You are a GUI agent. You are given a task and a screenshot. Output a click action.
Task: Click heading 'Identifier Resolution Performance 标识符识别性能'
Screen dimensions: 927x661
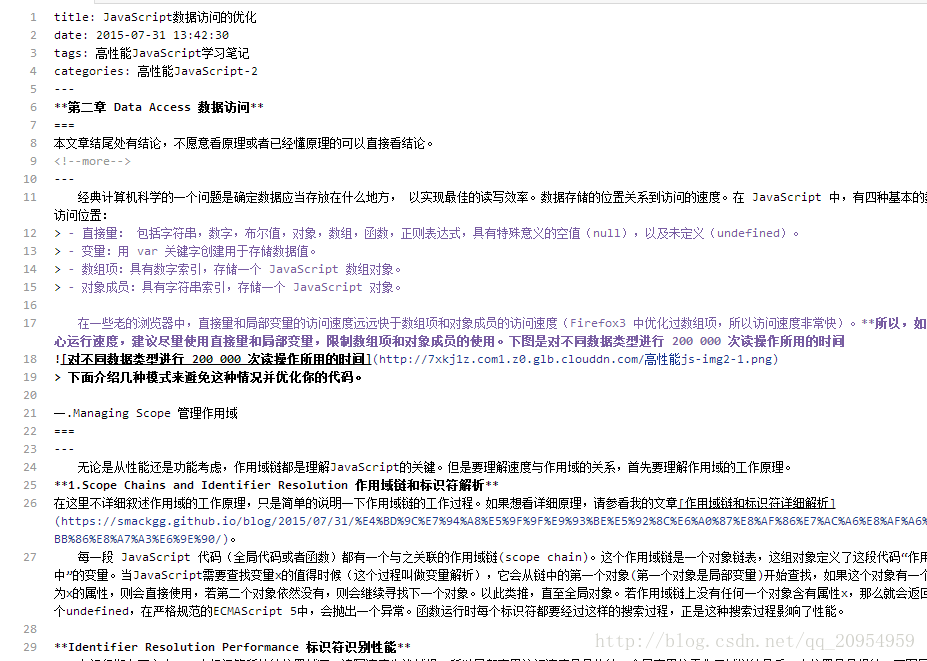[x=232, y=647]
